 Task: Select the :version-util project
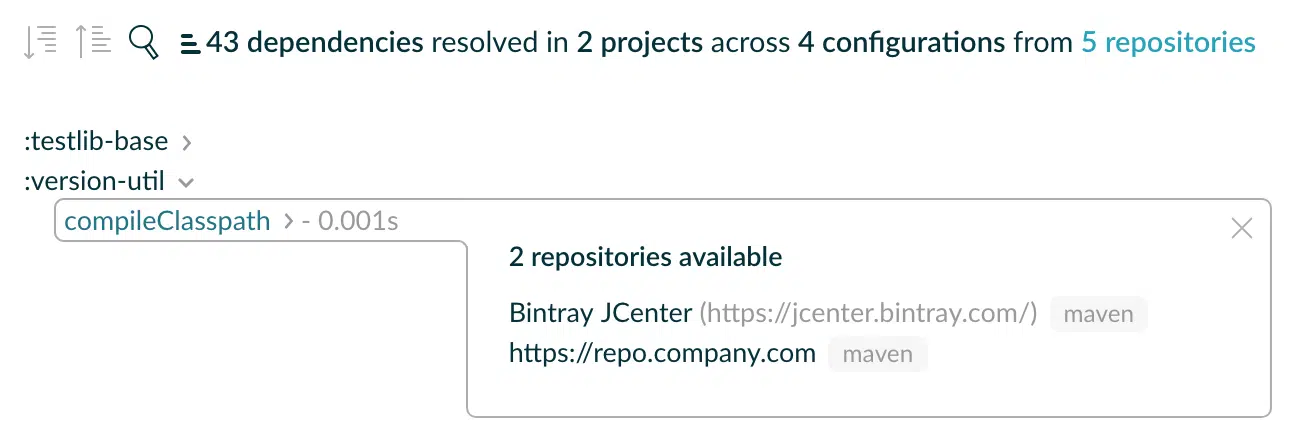click(94, 182)
